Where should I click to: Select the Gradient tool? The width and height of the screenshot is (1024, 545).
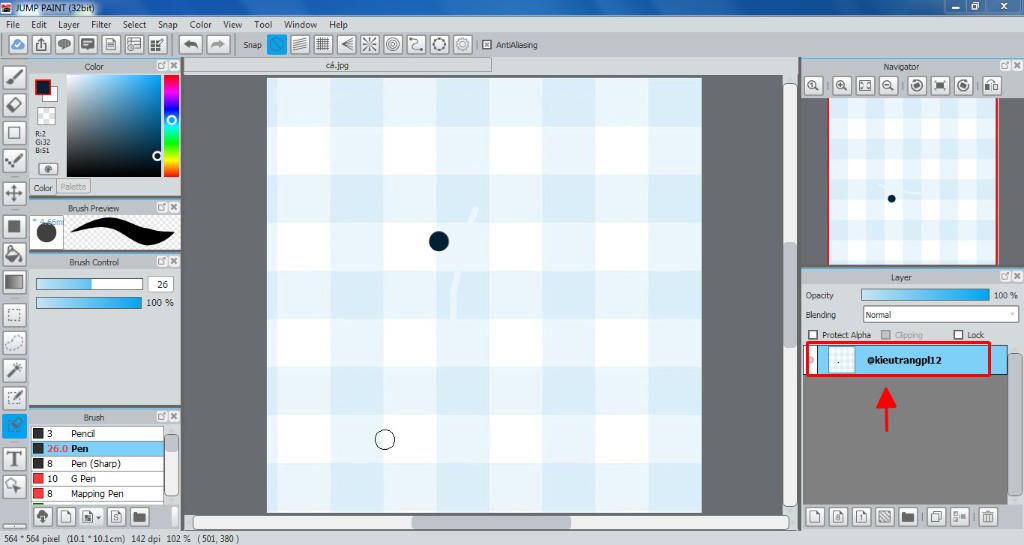click(x=14, y=282)
